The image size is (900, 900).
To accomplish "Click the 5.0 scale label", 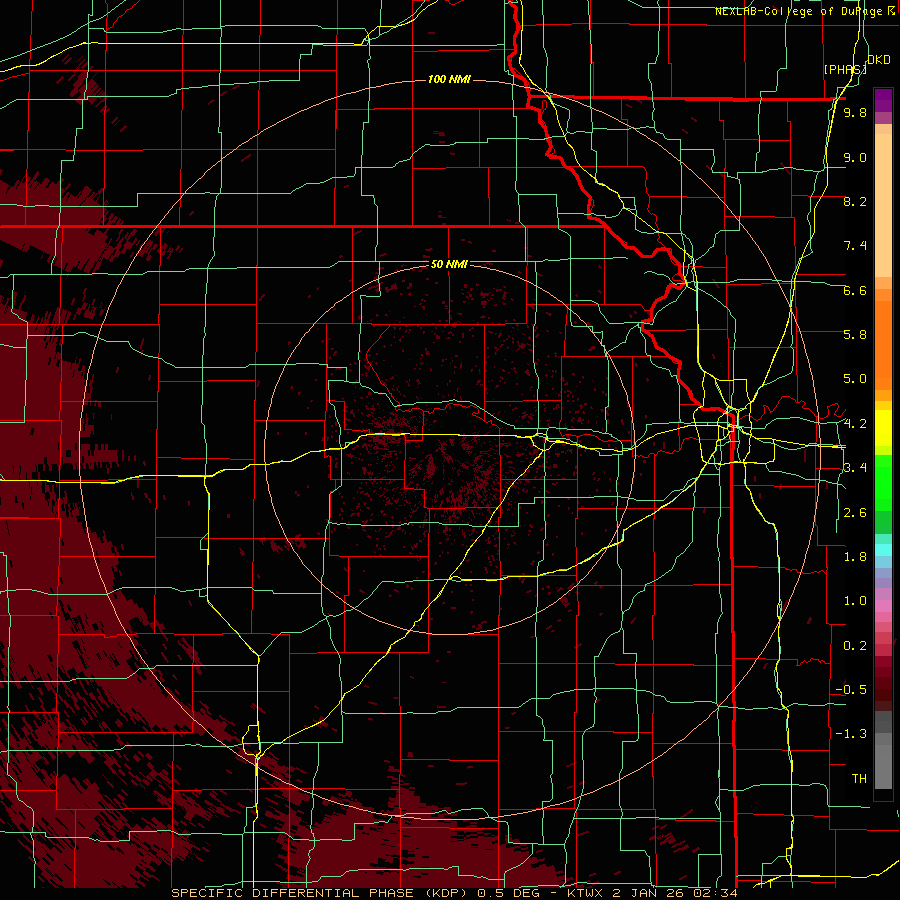I will (855, 379).
